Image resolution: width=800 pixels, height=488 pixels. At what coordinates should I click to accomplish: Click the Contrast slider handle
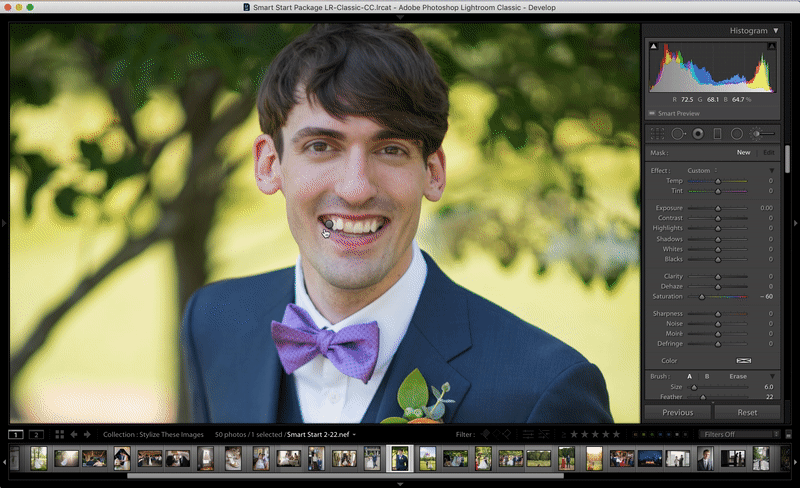[718, 218]
